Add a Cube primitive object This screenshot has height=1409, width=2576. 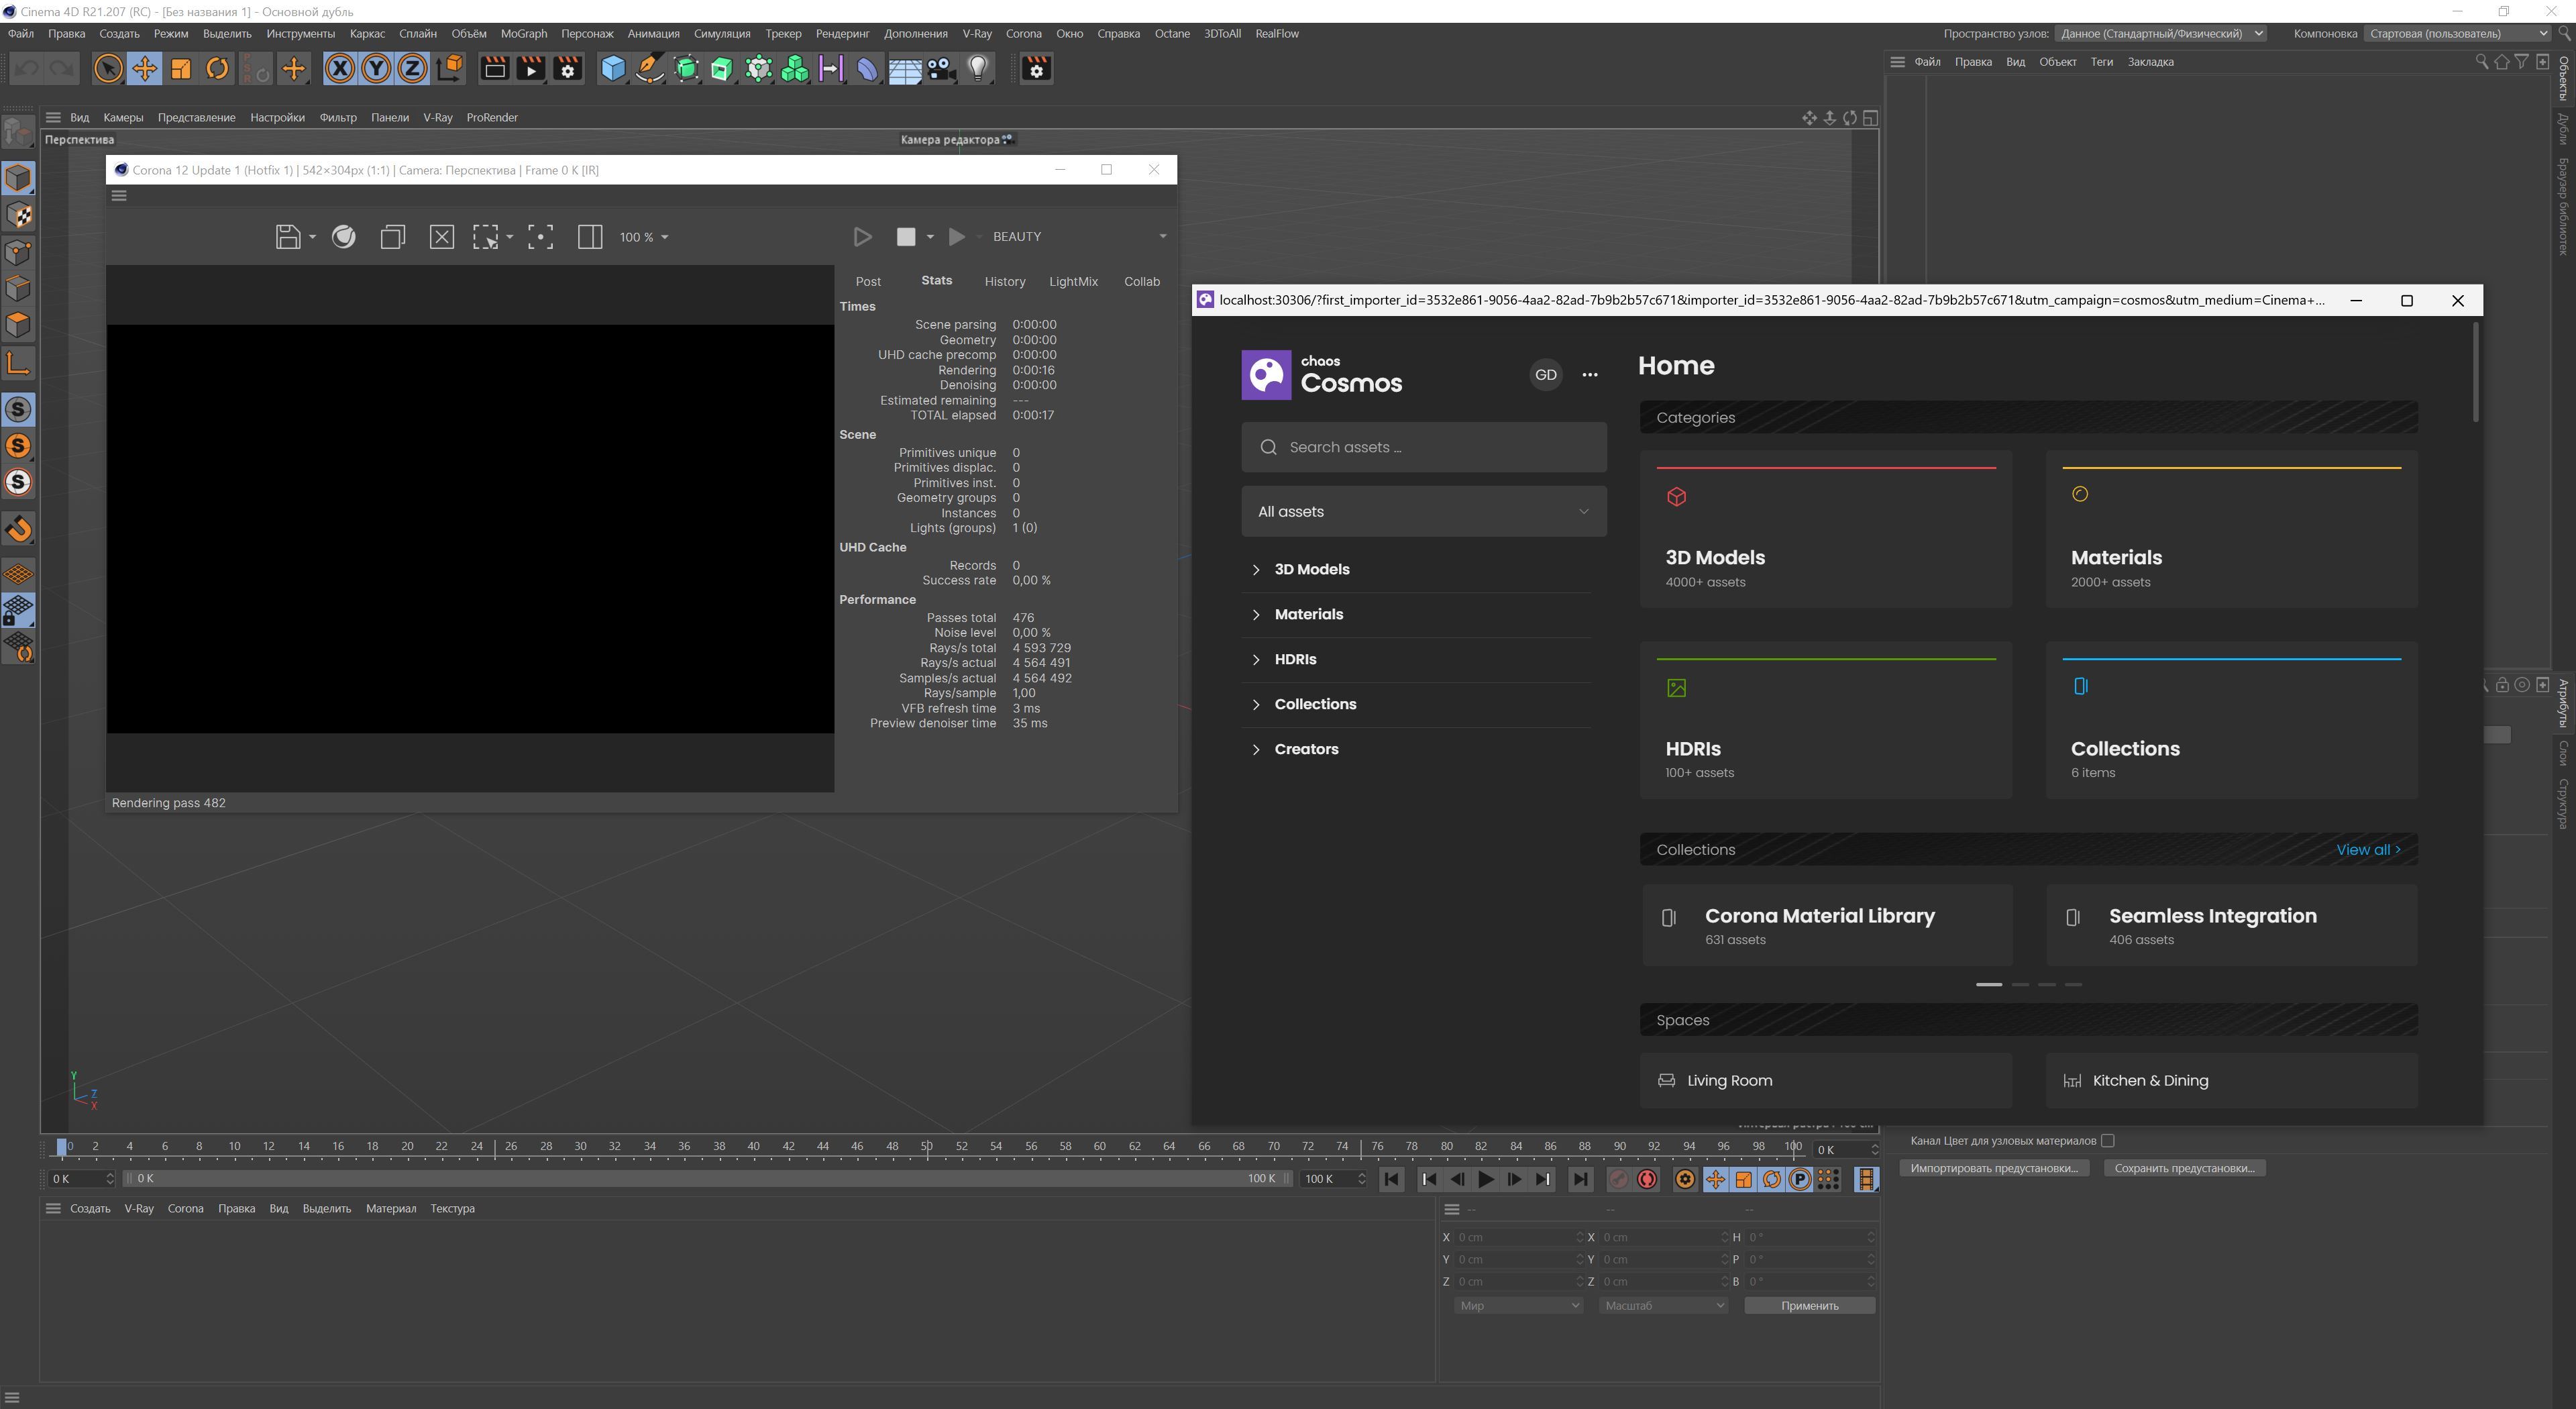pyautogui.click(x=613, y=68)
